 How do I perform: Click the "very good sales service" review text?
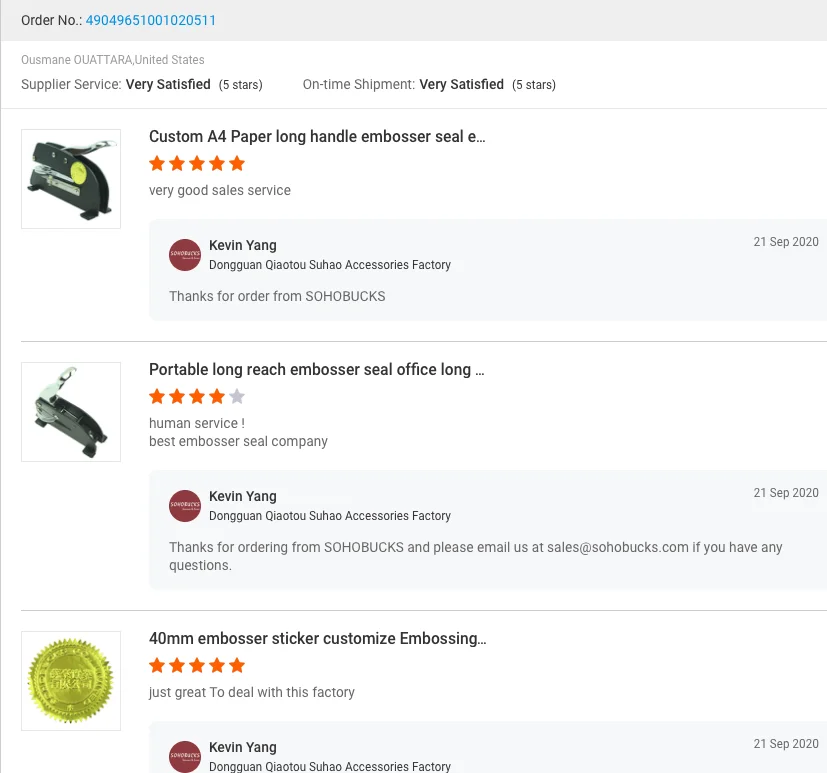pyautogui.click(x=220, y=190)
